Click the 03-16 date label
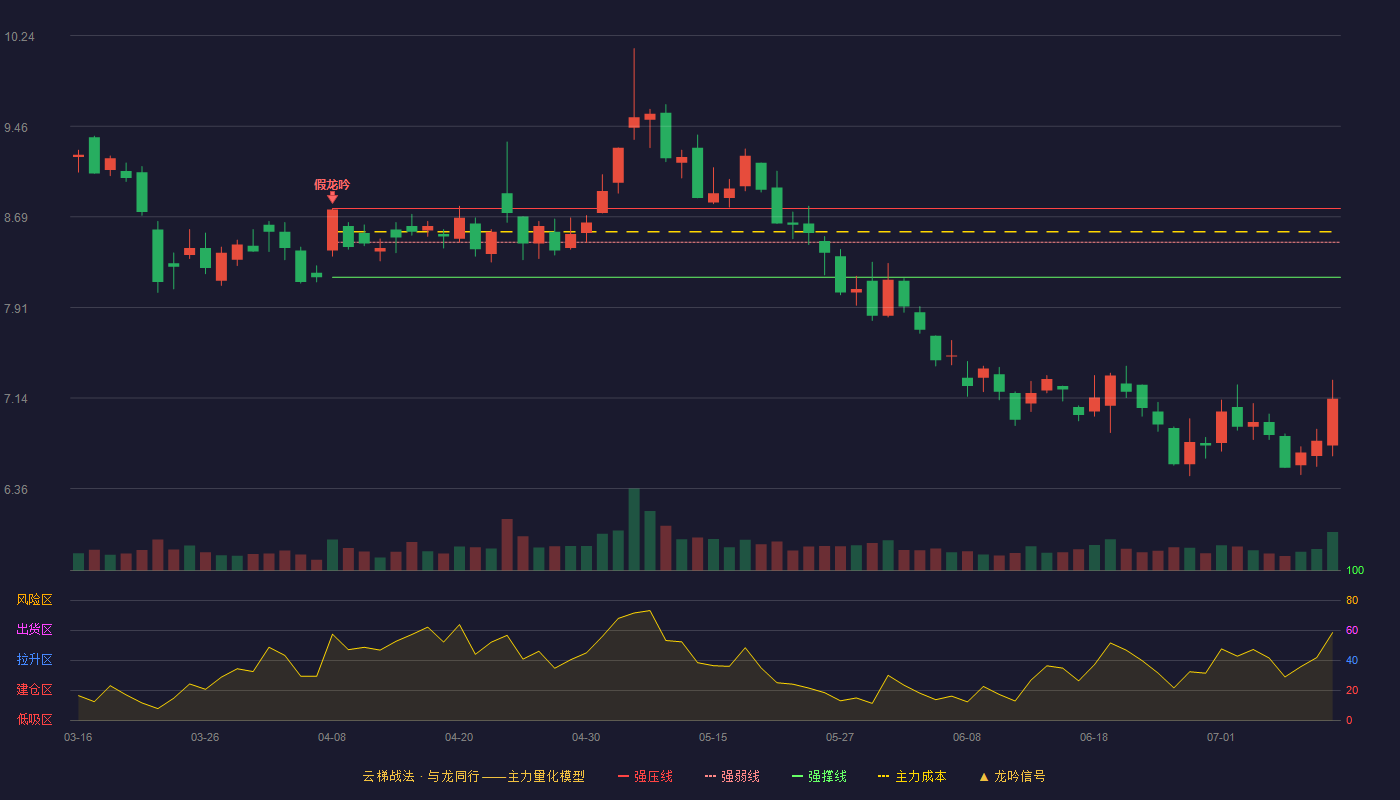The image size is (1400, 800). pos(78,737)
